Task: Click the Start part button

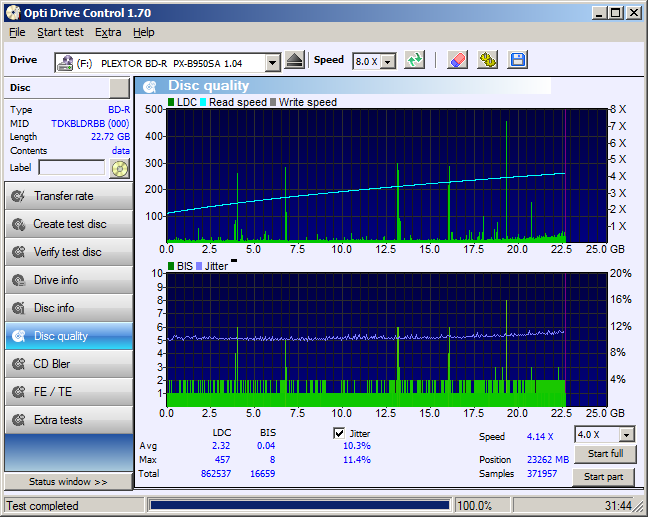Action: [x=603, y=477]
